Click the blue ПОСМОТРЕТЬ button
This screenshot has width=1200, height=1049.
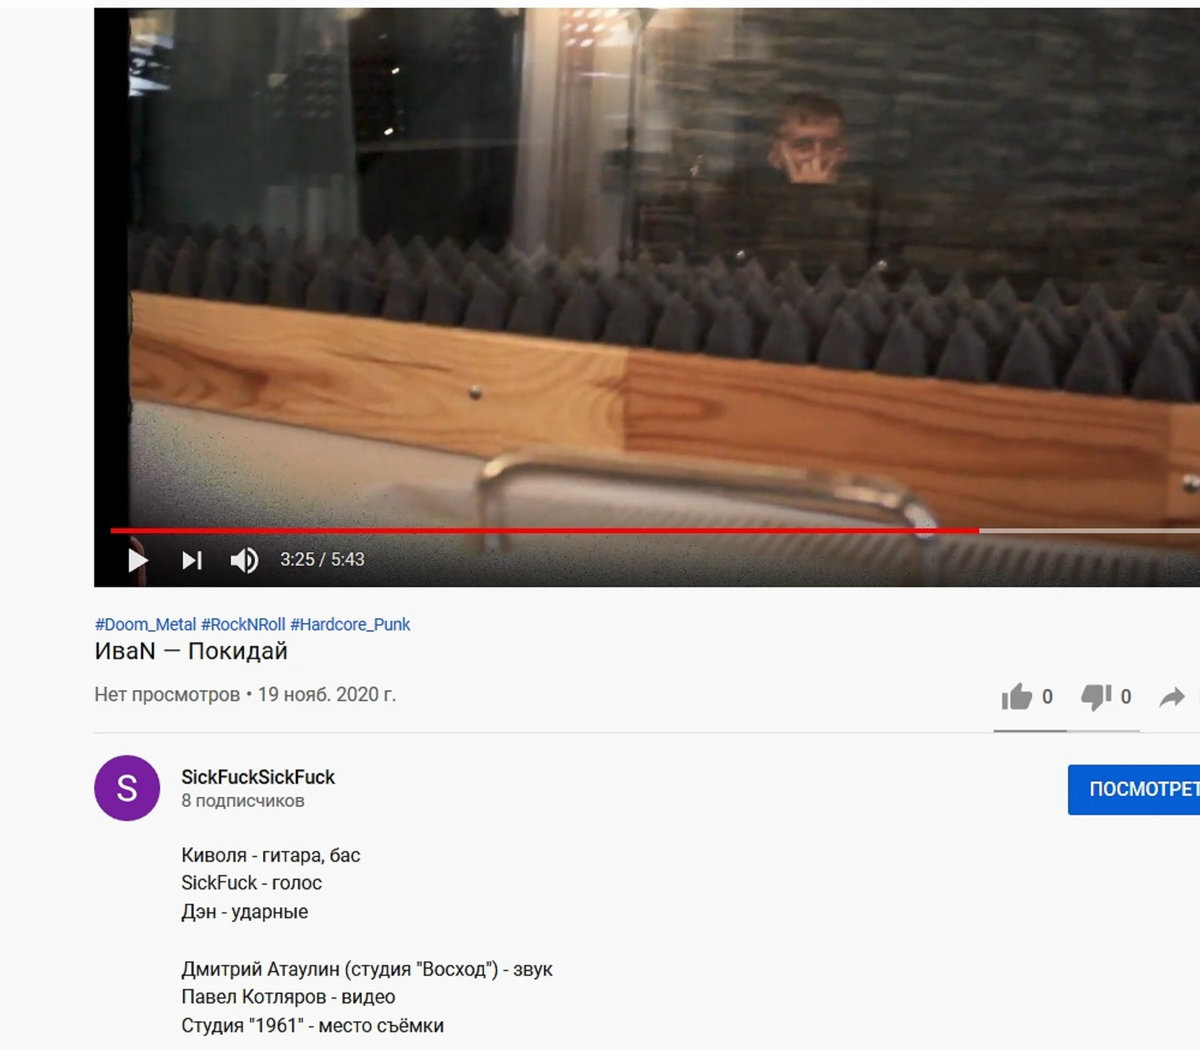tap(1134, 789)
